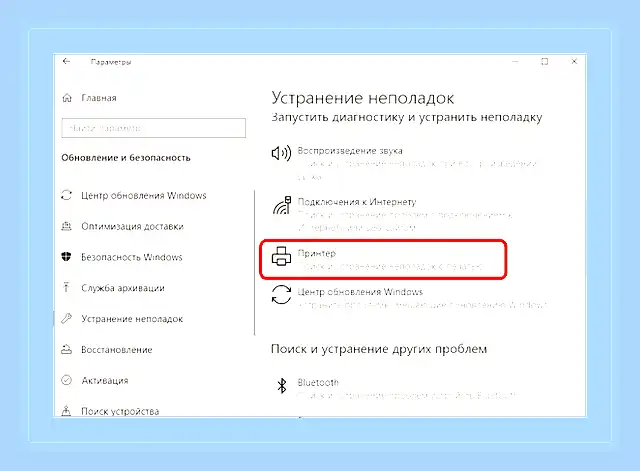Close the Параметры window
Viewport: 640px width, 471px height.
(574, 61)
